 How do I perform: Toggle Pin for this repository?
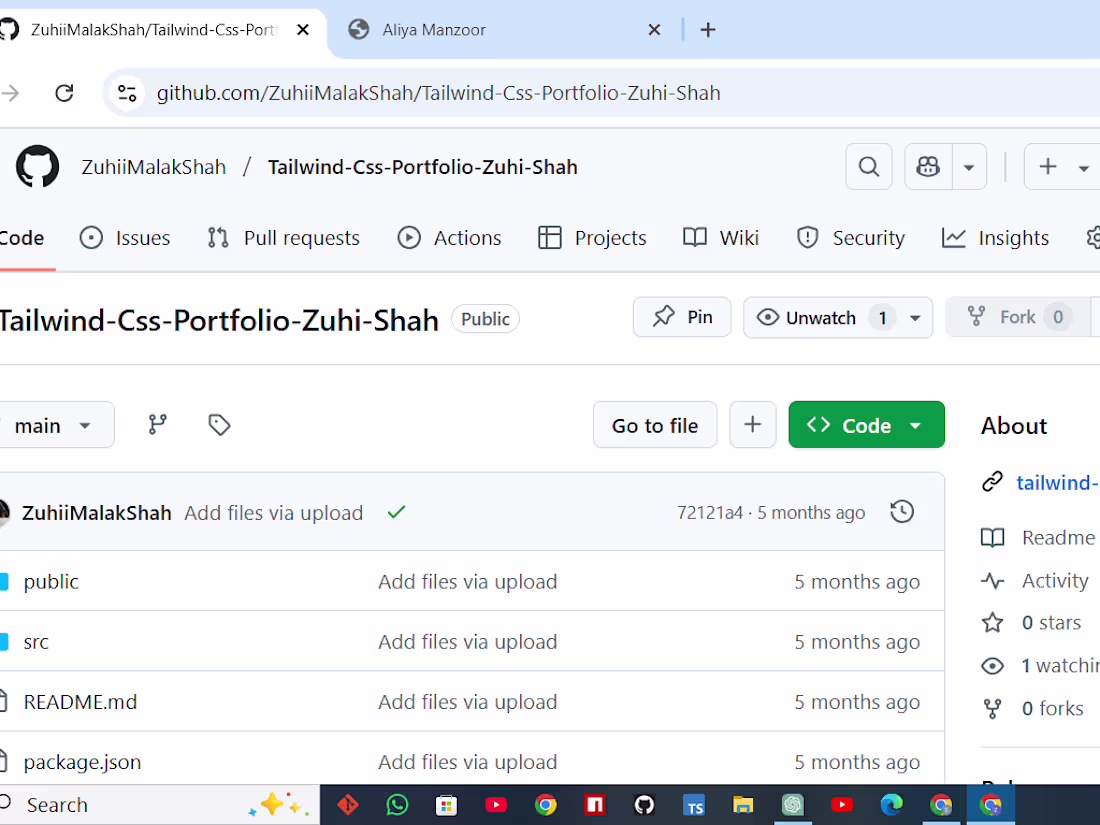tap(682, 317)
